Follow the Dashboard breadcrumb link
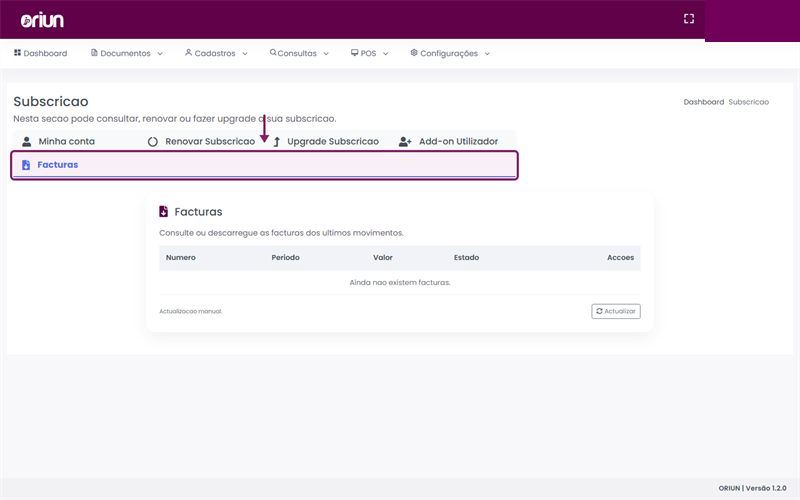The height and width of the screenshot is (500, 800). 704,102
